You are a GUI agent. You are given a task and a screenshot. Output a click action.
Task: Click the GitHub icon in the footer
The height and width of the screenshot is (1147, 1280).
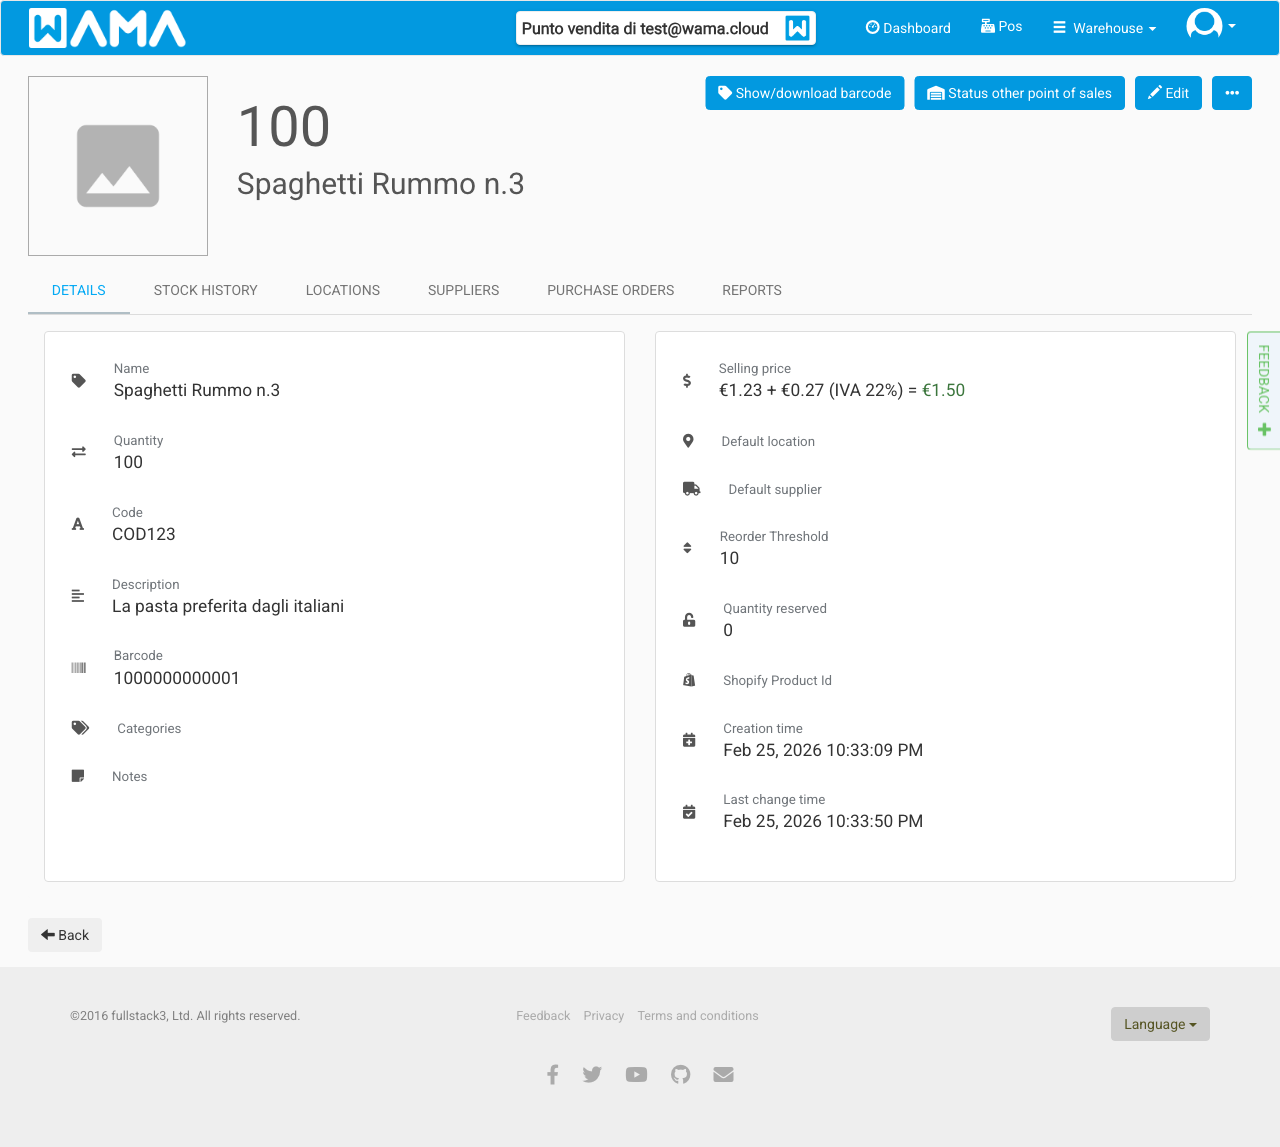click(x=680, y=1074)
